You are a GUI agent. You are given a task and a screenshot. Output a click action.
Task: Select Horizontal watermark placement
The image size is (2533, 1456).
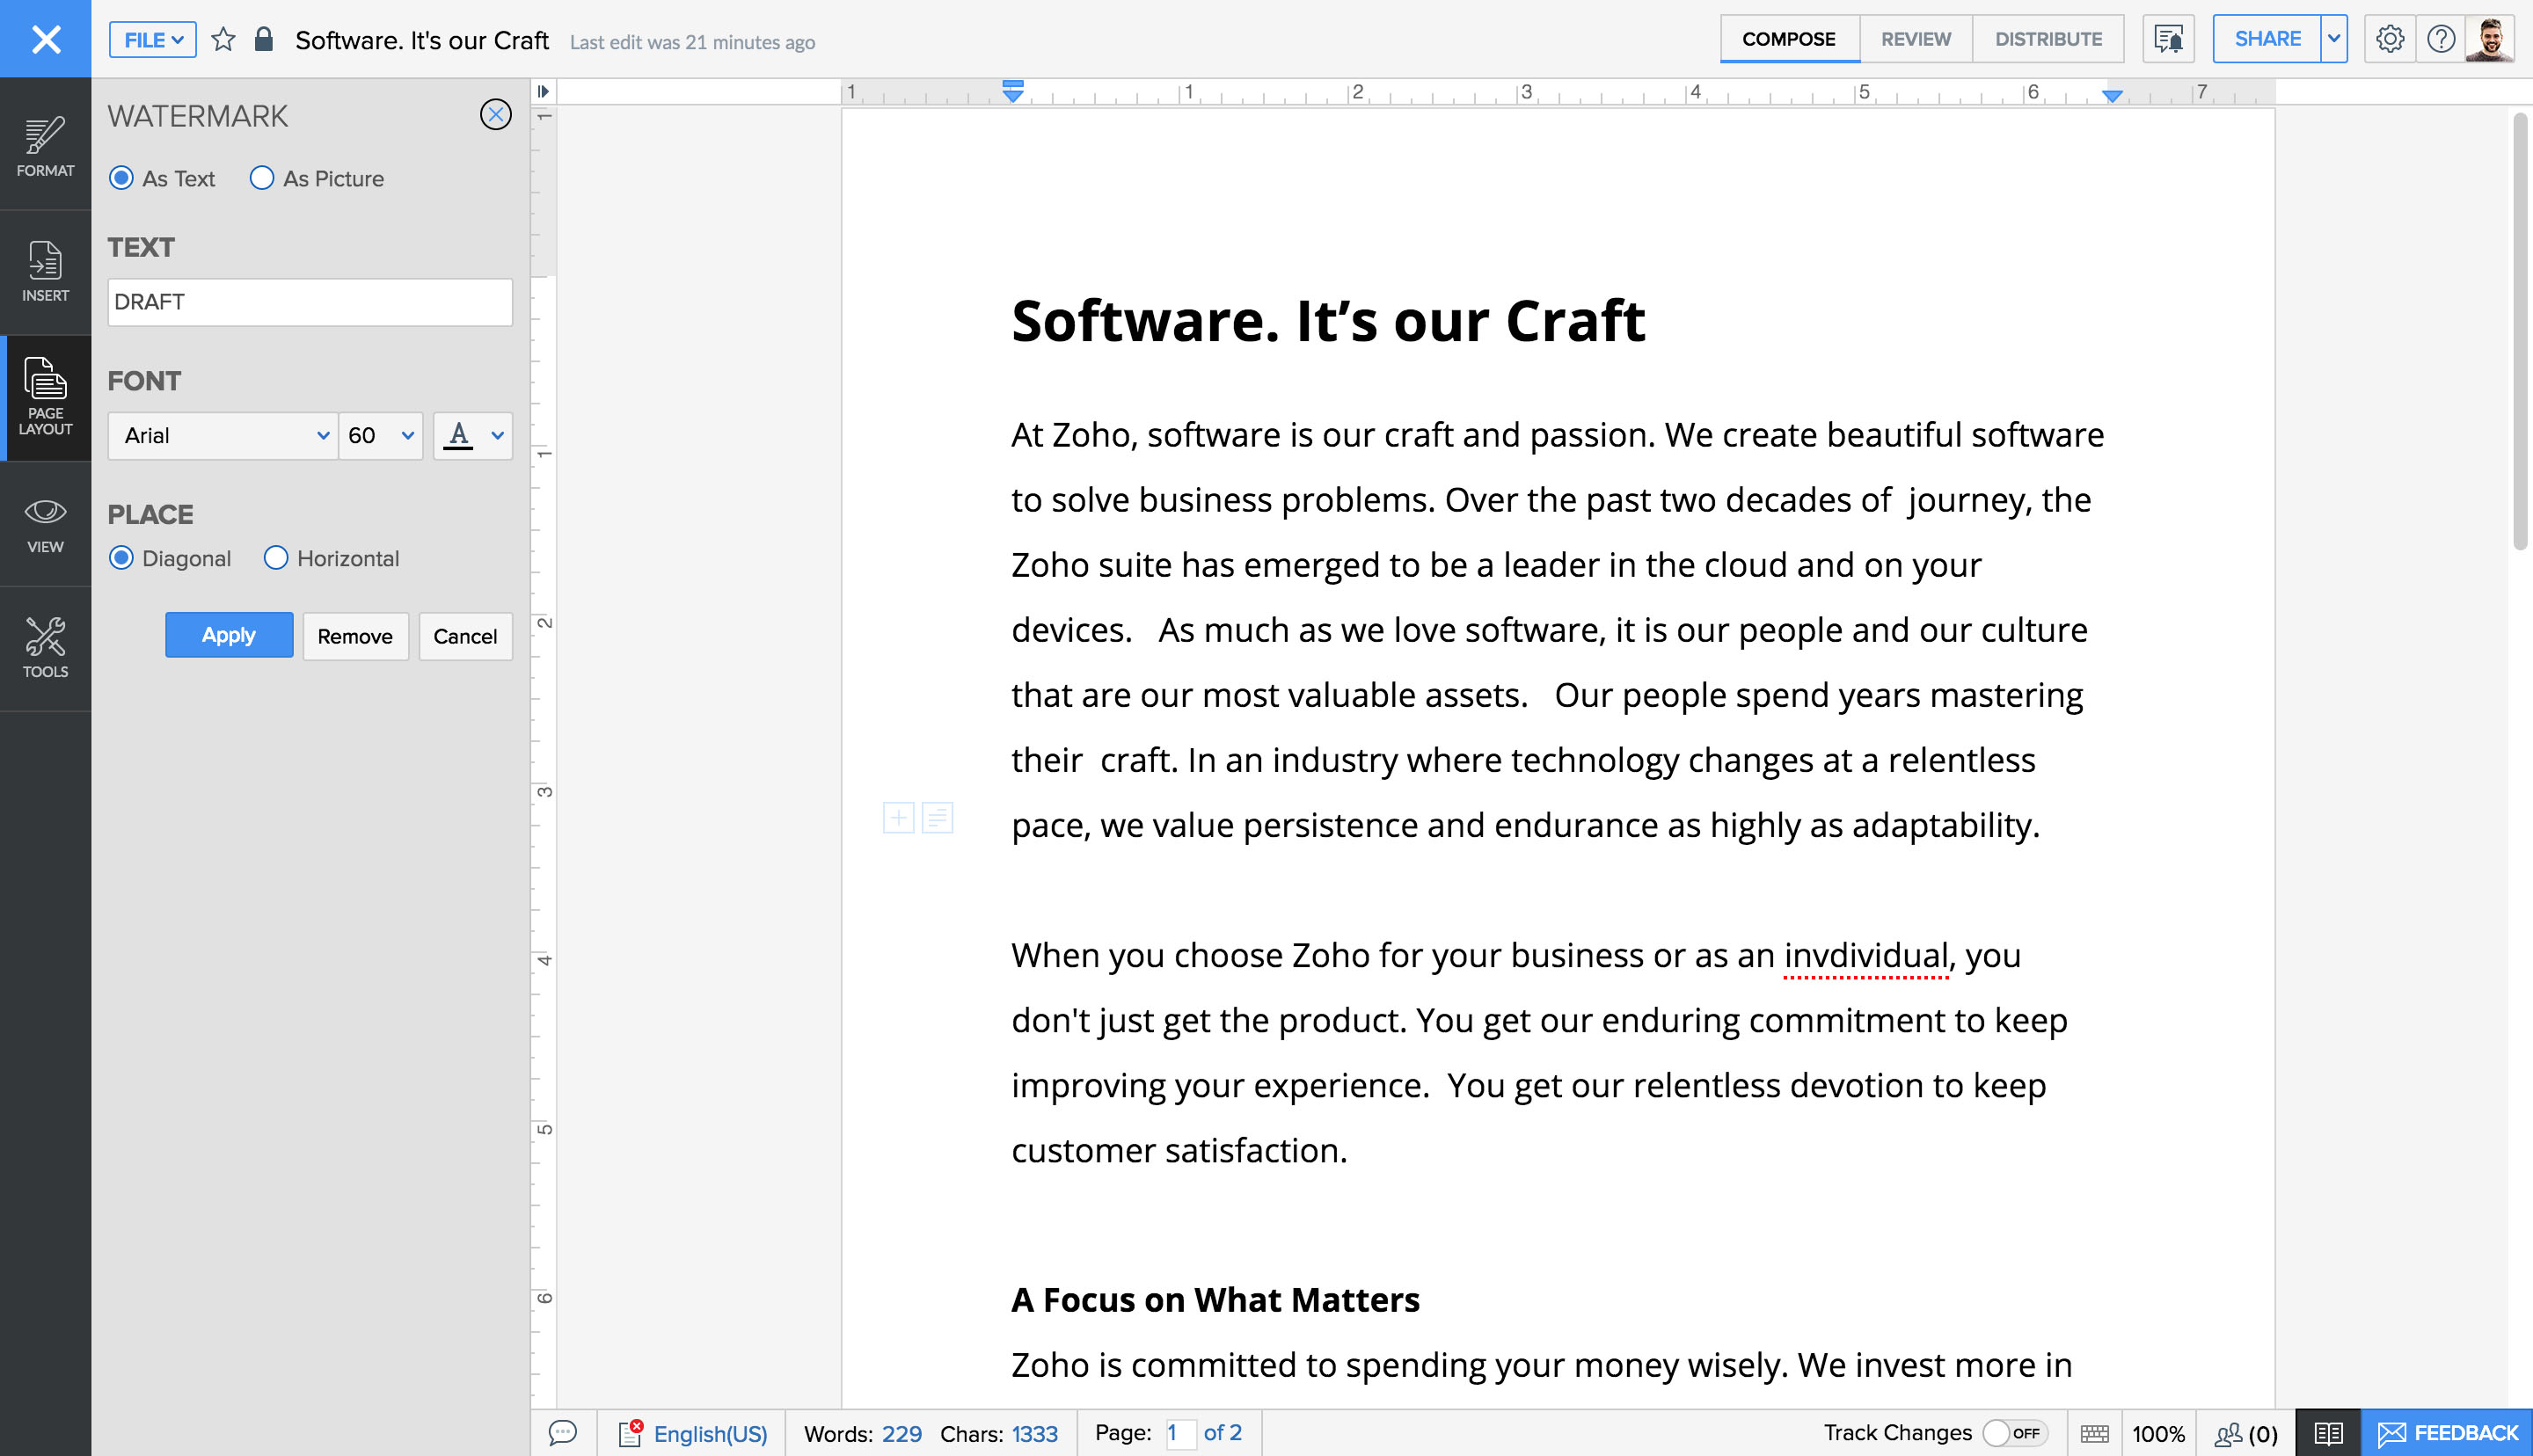click(x=276, y=558)
